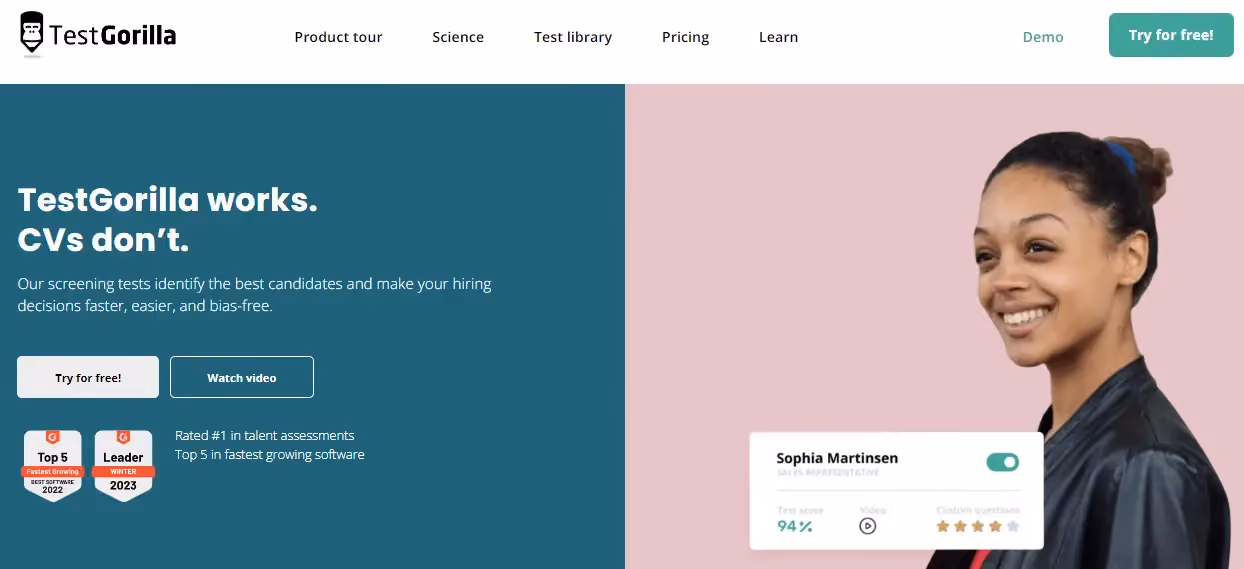Click the video play icon on candidate card
The image size is (1244, 569).
(x=868, y=525)
